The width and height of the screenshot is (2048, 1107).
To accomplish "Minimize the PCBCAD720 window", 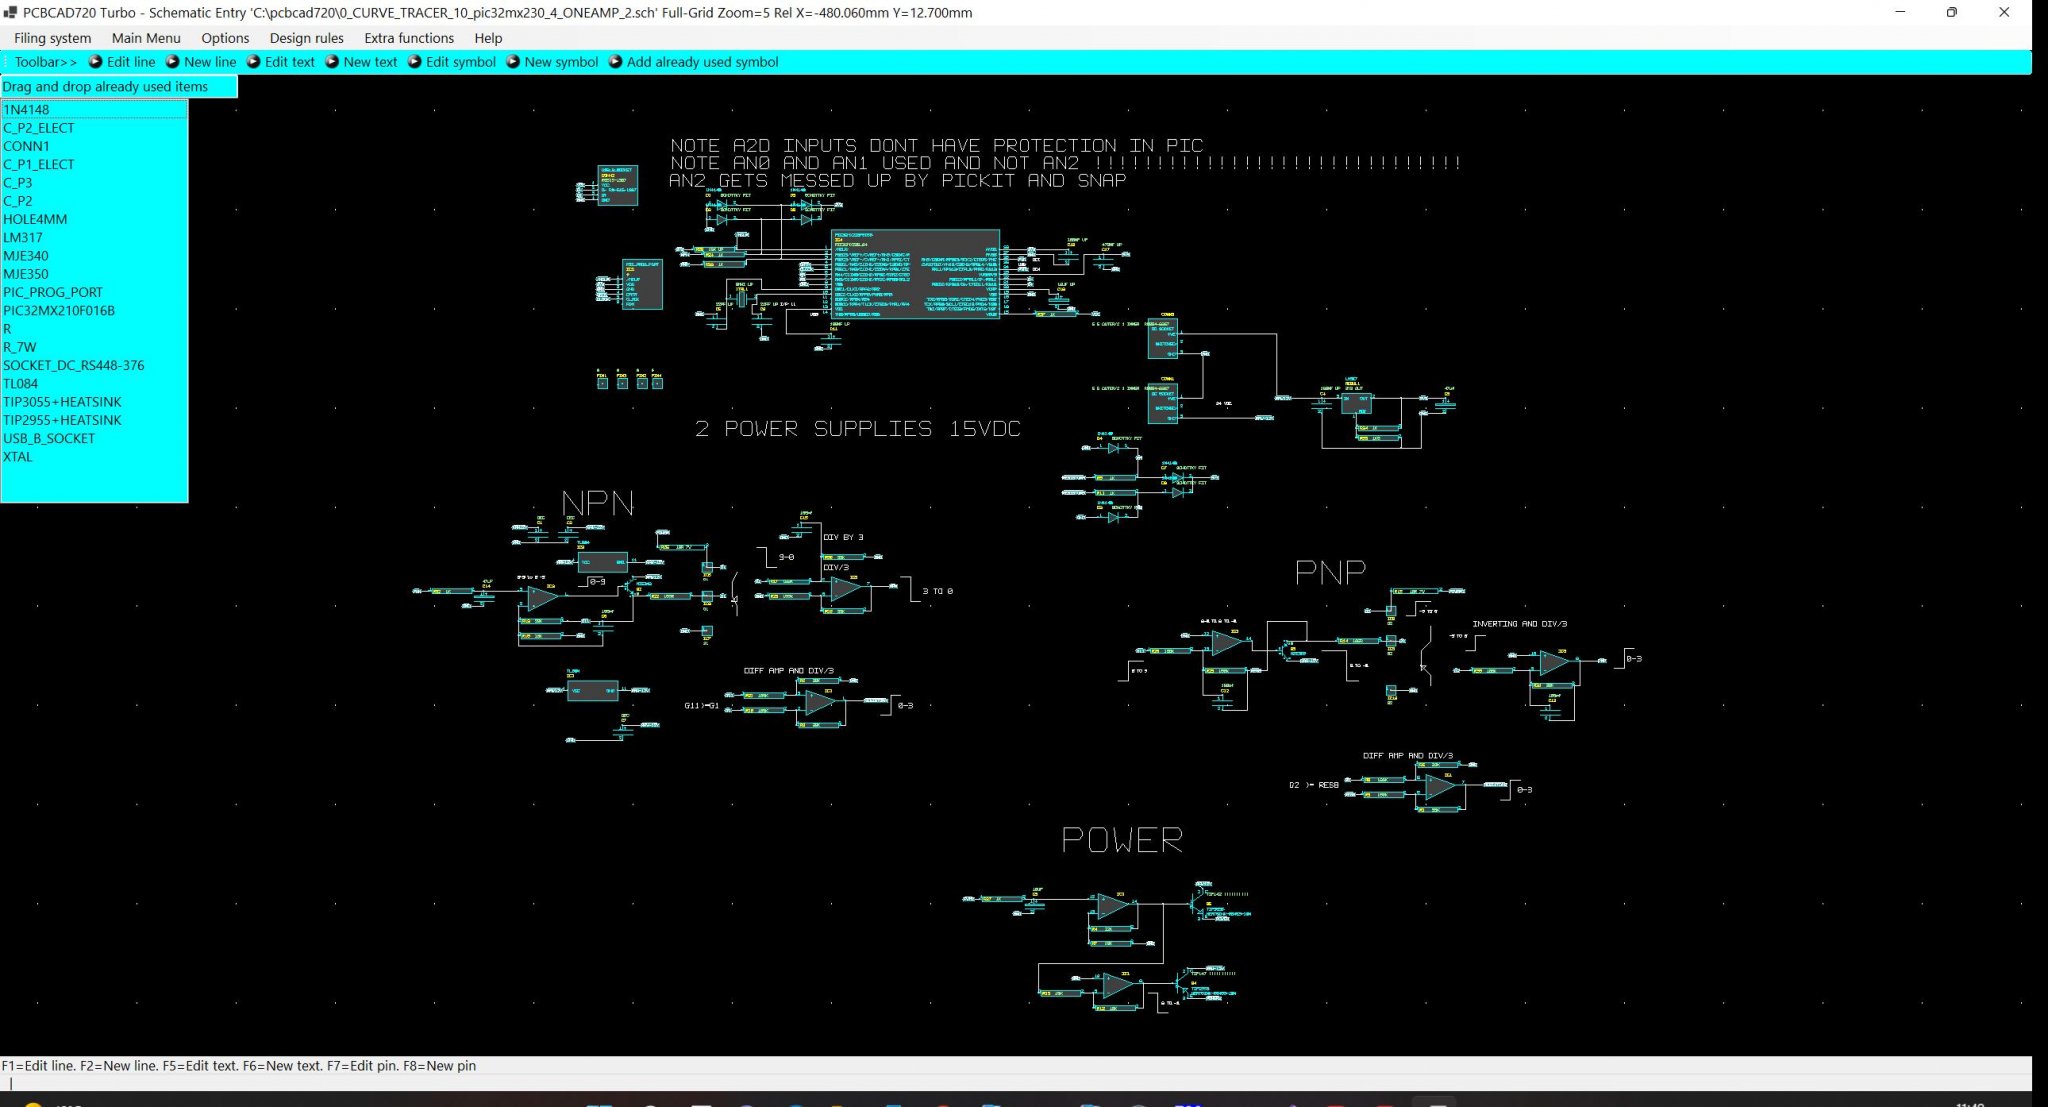I will [x=1900, y=12].
